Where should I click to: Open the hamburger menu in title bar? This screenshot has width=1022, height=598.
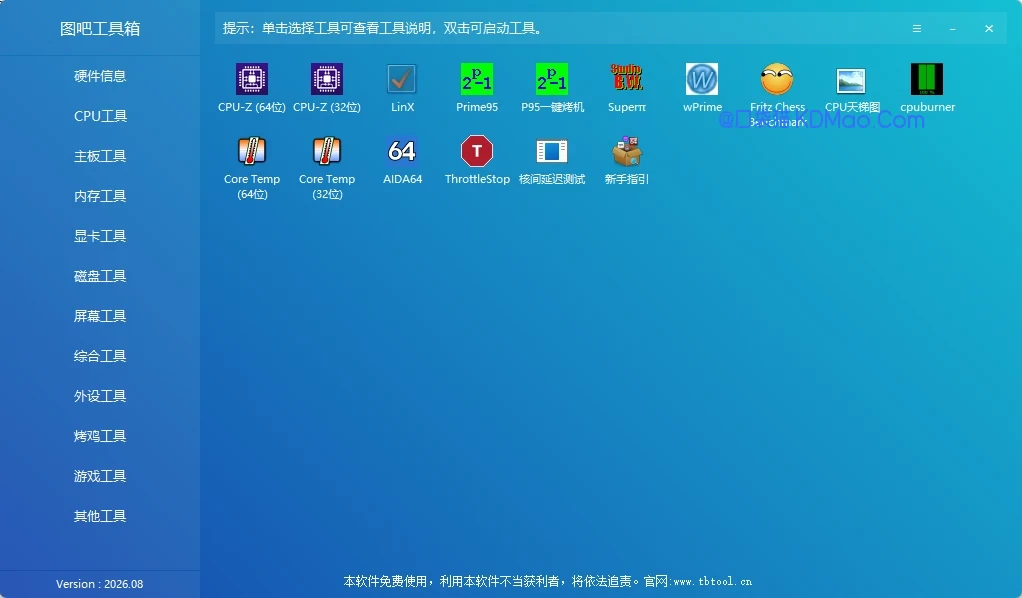pos(916,29)
